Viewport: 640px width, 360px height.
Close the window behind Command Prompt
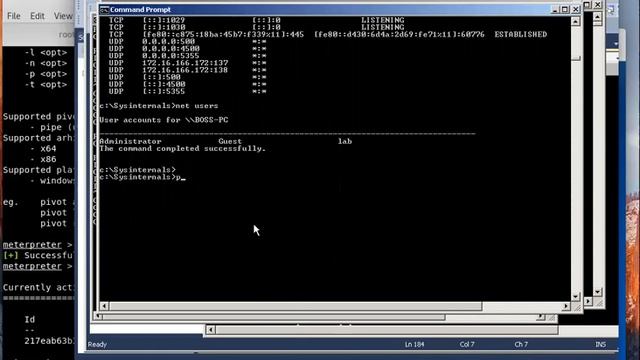pyautogui.click(x=598, y=4)
